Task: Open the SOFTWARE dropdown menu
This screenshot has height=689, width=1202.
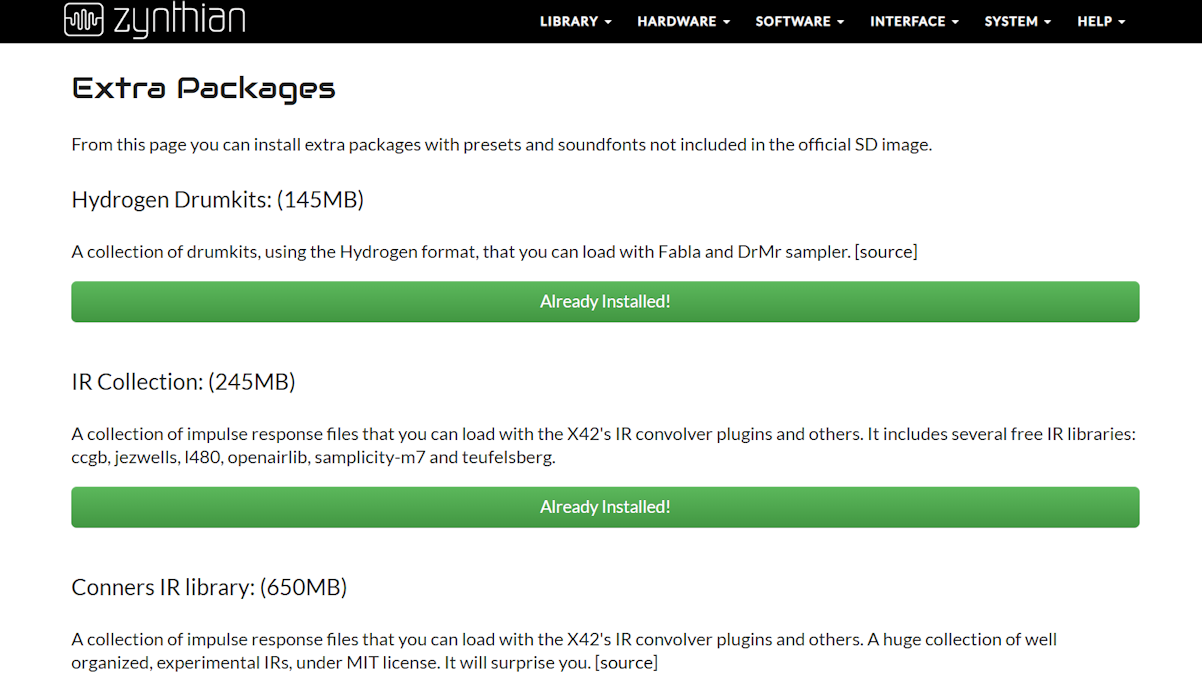Action: point(799,21)
